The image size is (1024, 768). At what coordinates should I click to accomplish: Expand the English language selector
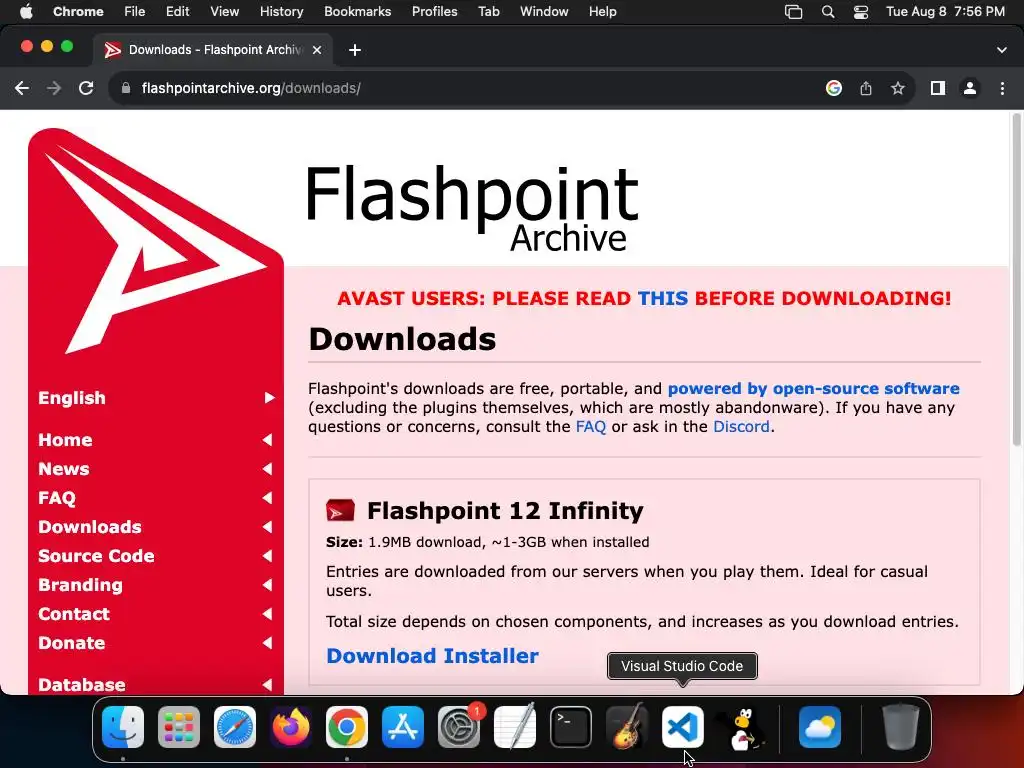pyautogui.click(x=156, y=398)
